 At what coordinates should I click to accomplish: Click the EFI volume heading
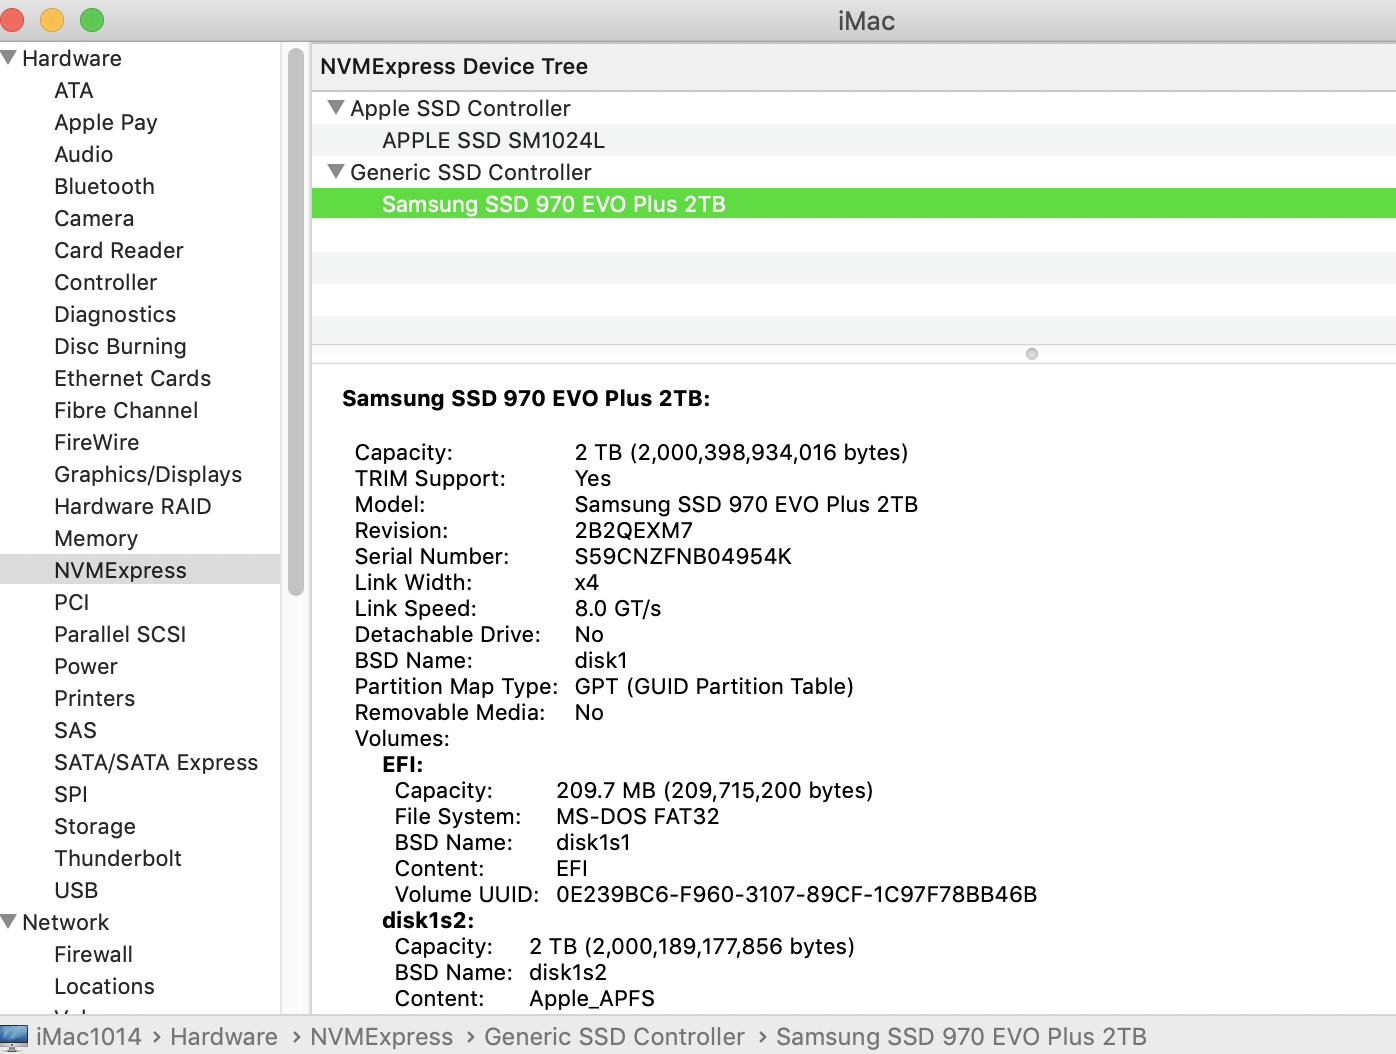403,764
